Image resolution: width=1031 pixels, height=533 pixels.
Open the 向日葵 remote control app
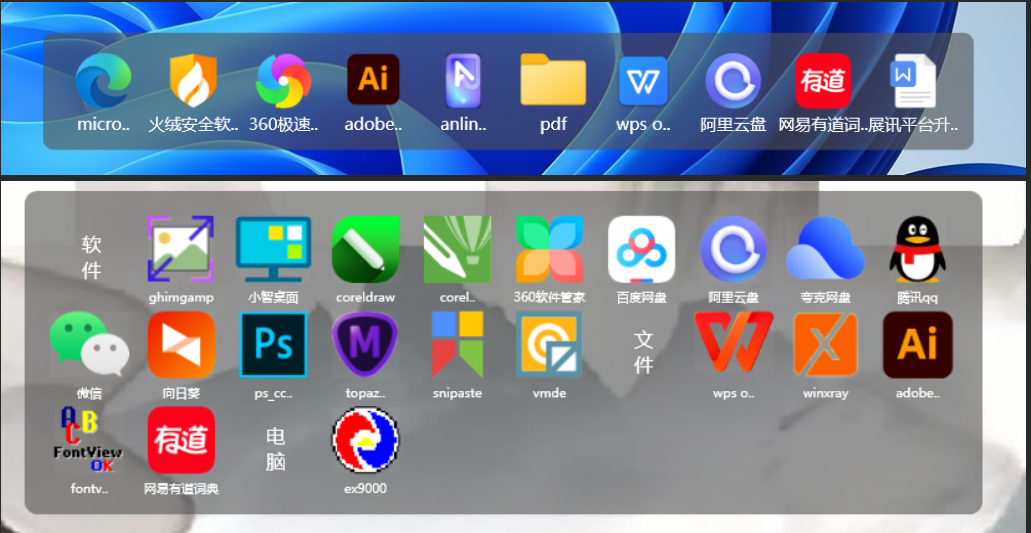(181, 345)
